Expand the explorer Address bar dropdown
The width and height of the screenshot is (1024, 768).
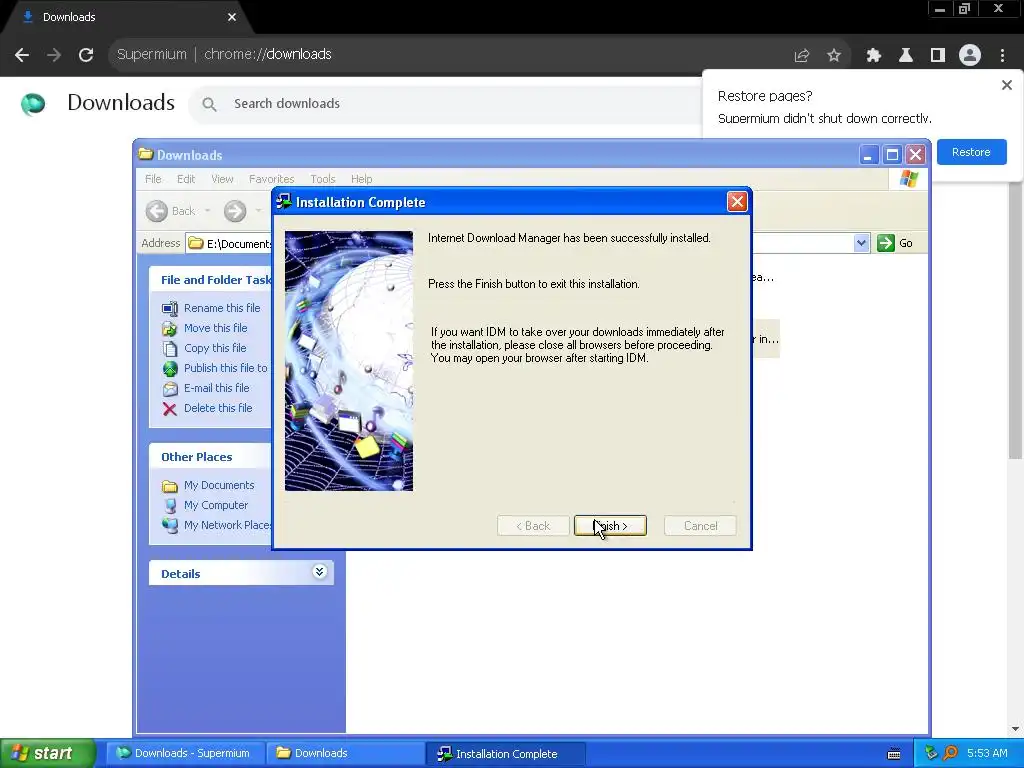[x=861, y=243]
